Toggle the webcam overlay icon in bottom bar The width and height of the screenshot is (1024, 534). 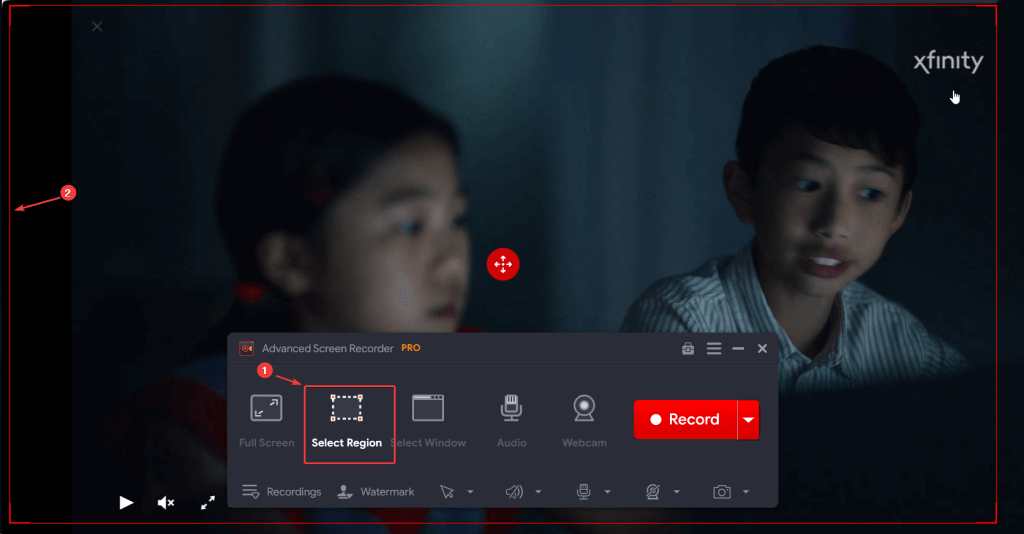click(x=652, y=492)
